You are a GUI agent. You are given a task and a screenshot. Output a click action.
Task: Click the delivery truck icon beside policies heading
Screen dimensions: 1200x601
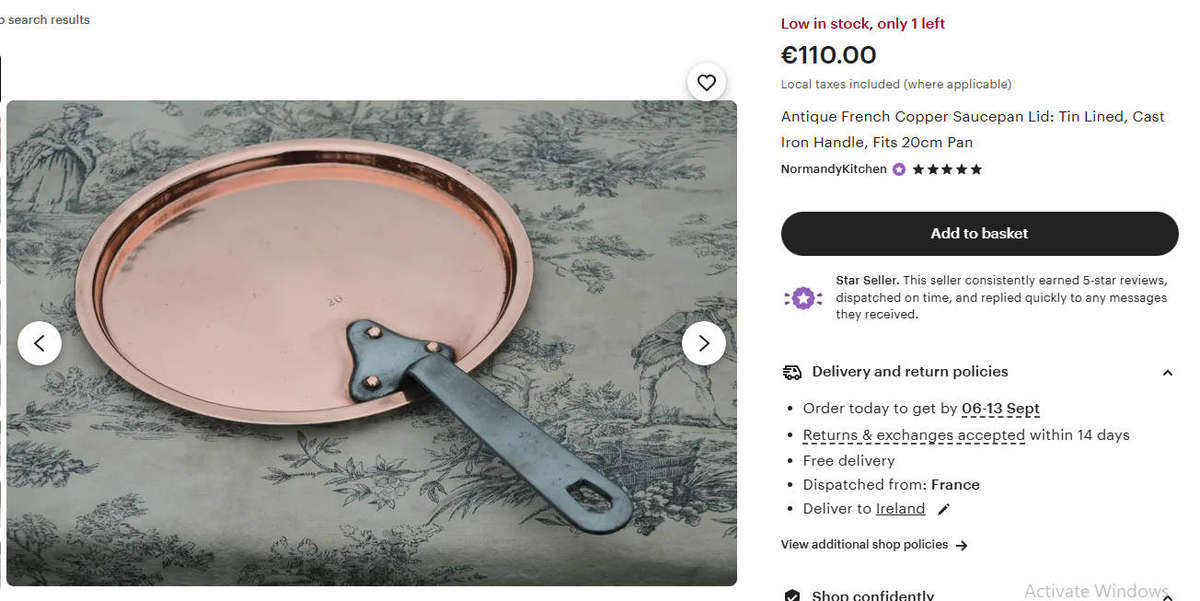point(791,371)
